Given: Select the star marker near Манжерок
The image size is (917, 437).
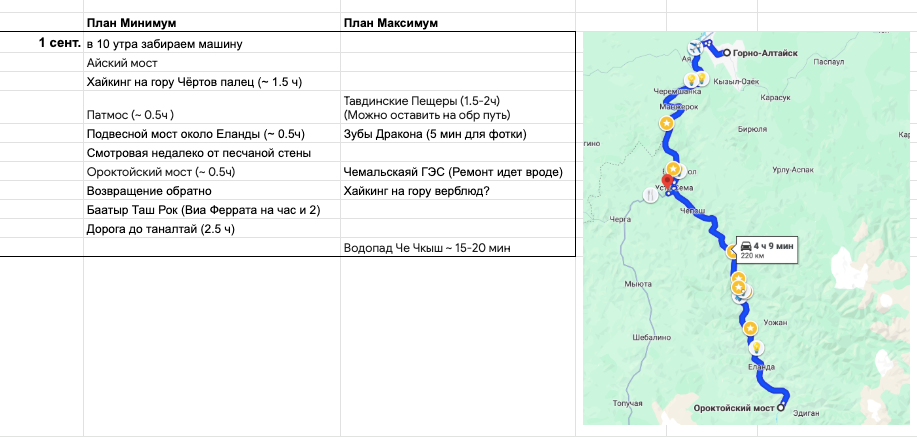Looking at the screenshot, I should [x=666, y=122].
